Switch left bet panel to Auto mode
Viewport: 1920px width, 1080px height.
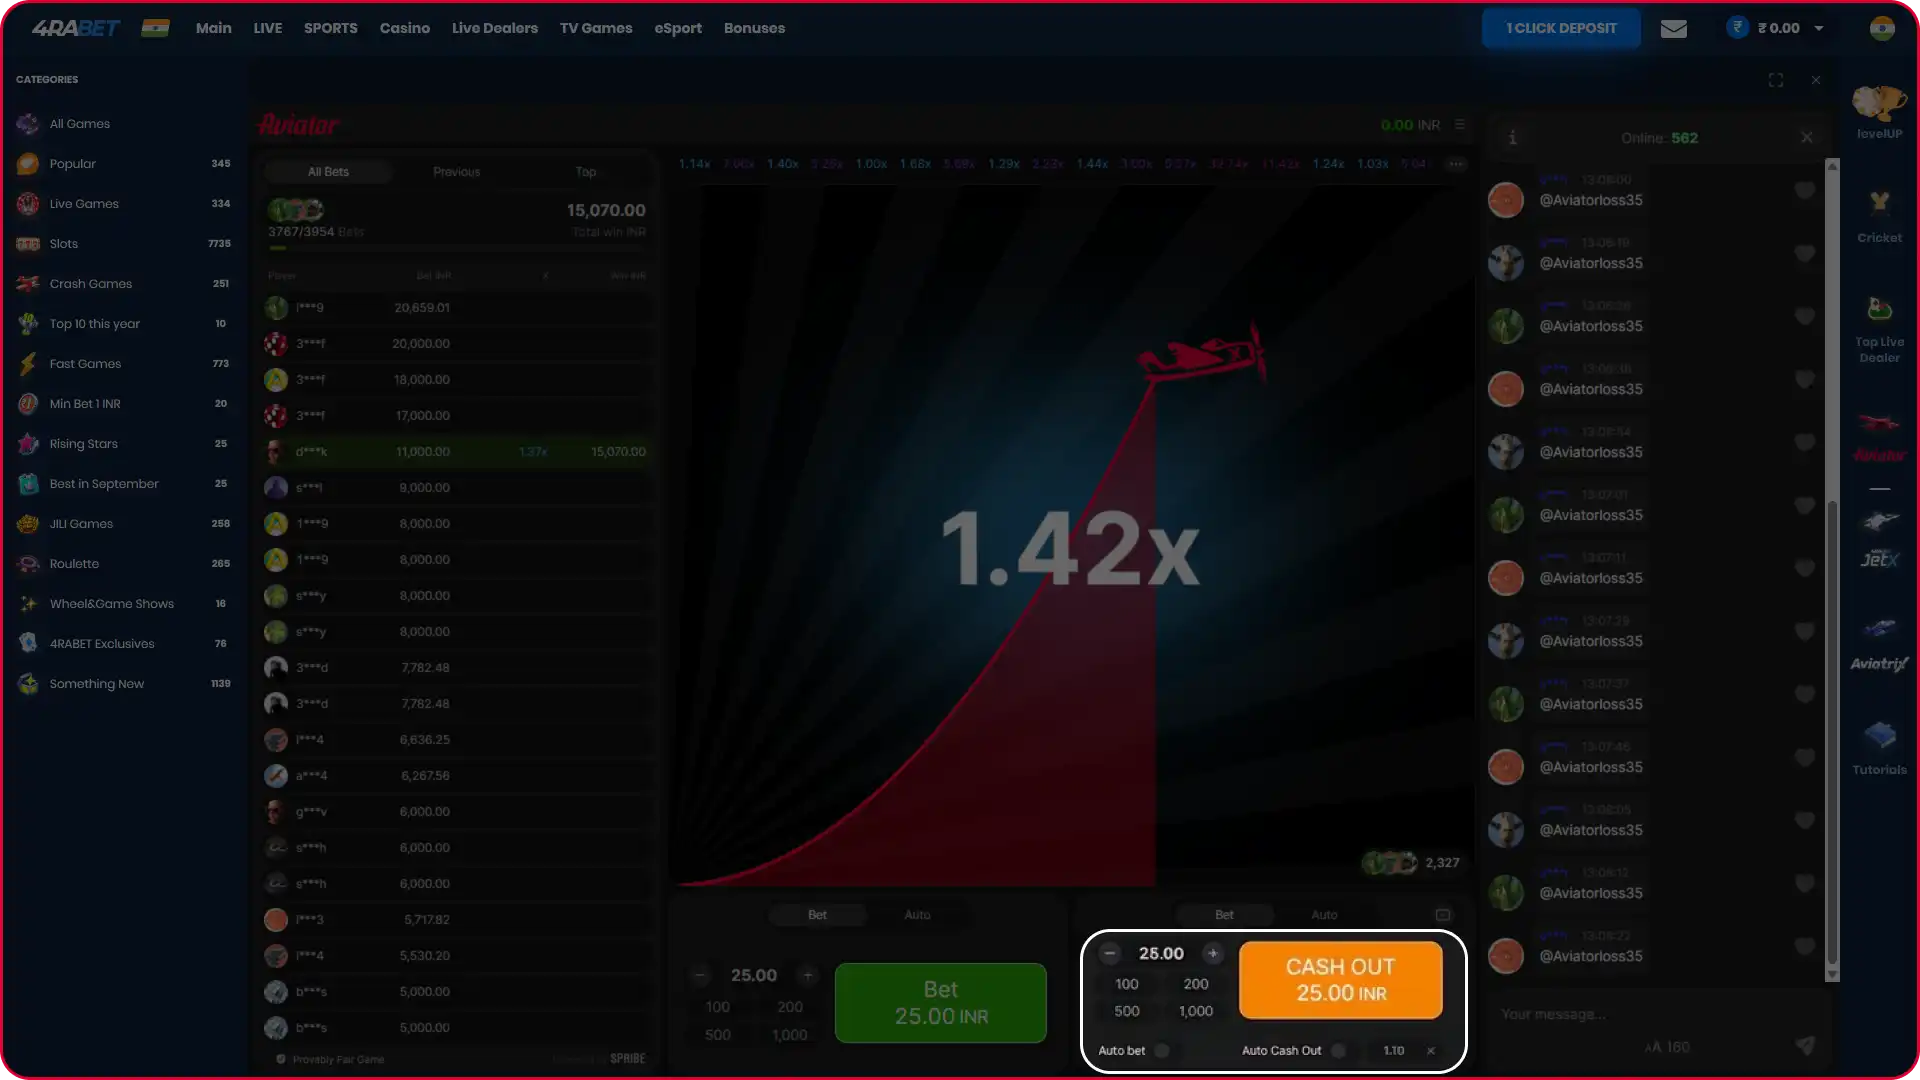click(x=917, y=915)
